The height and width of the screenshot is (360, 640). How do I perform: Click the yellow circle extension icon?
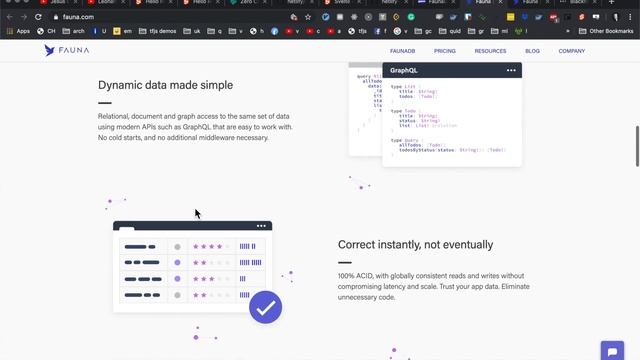pyautogui.click(x=396, y=17)
